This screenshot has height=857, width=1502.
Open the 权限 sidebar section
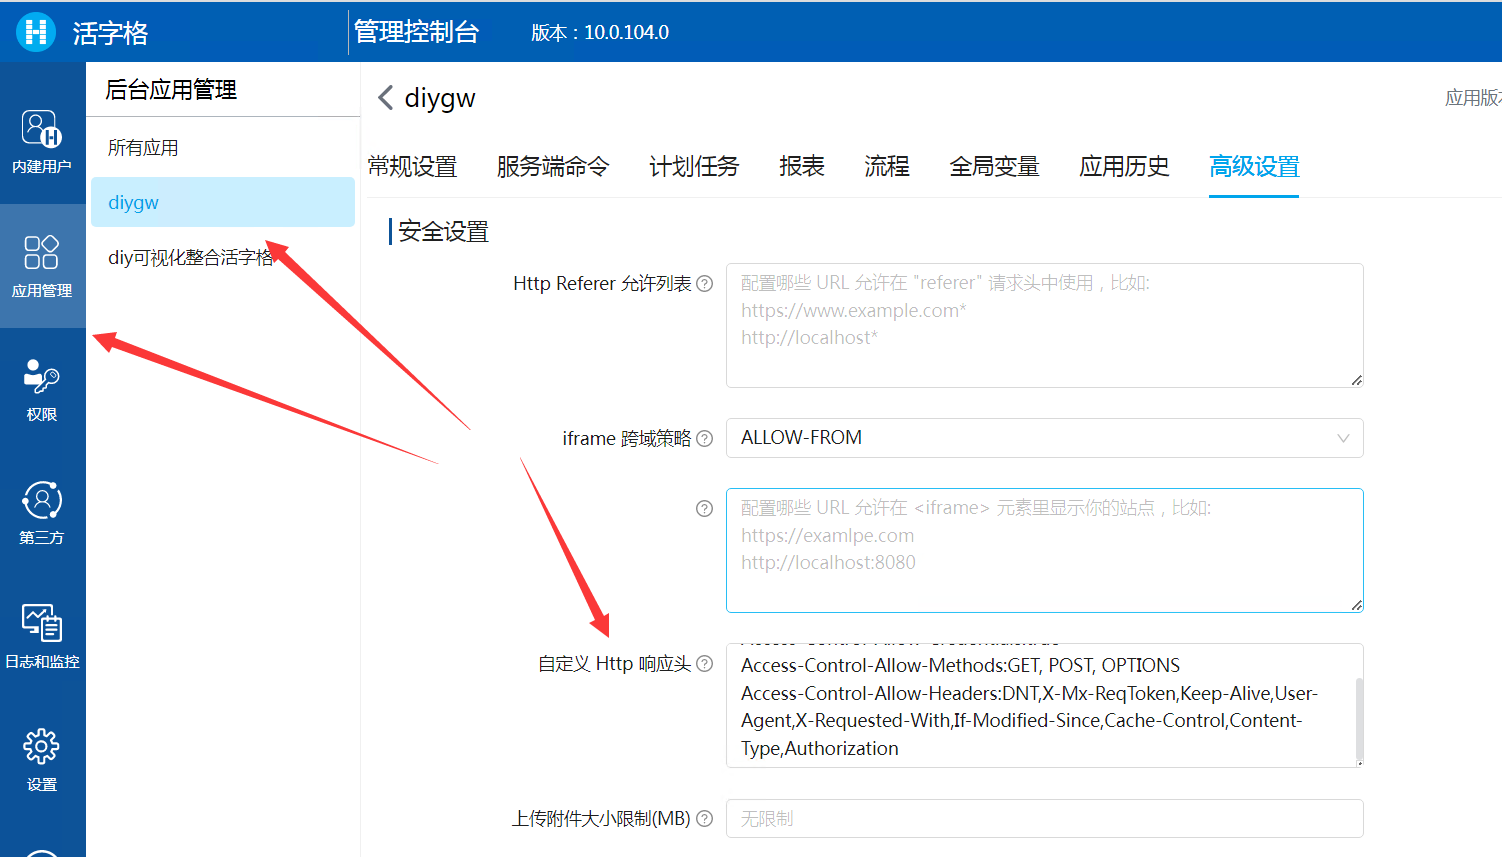pyautogui.click(x=42, y=390)
